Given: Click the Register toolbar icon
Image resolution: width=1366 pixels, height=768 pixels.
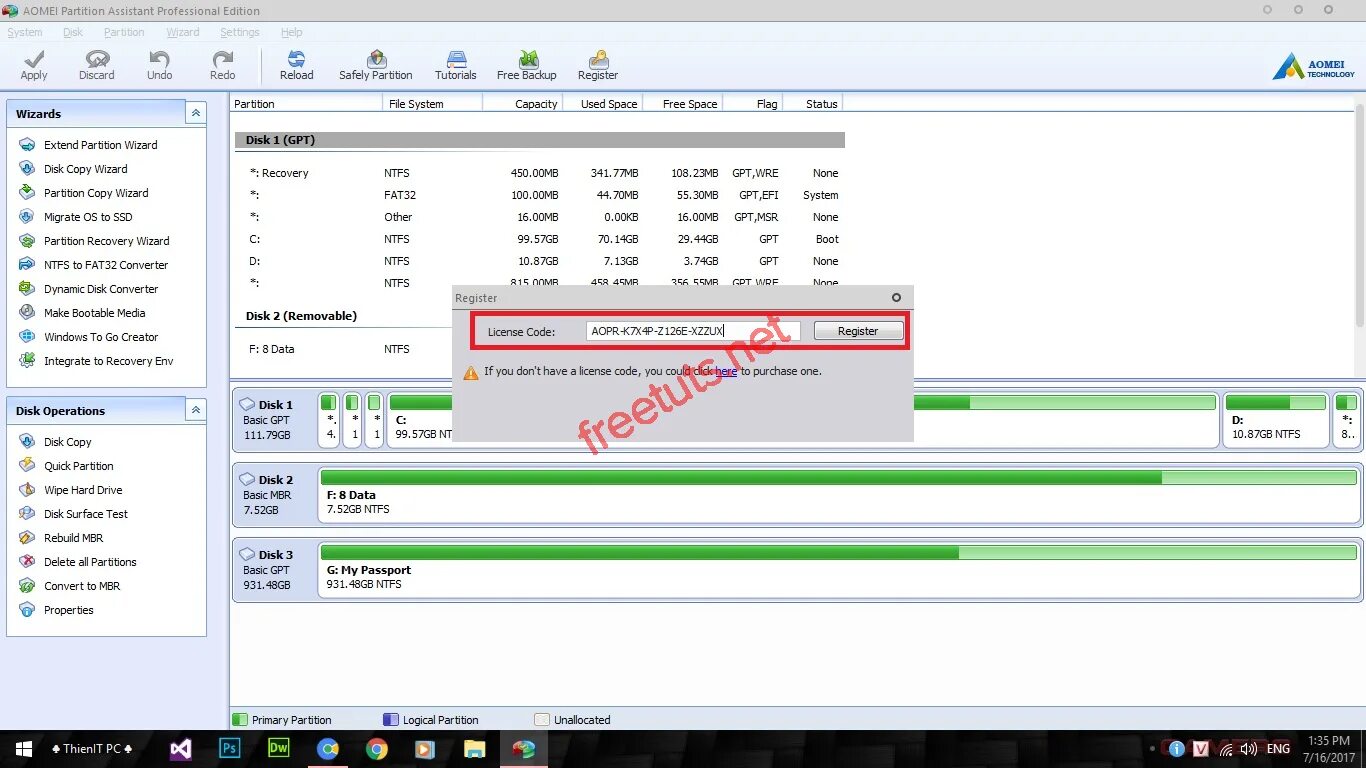Looking at the screenshot, I should tap(598, 65).
